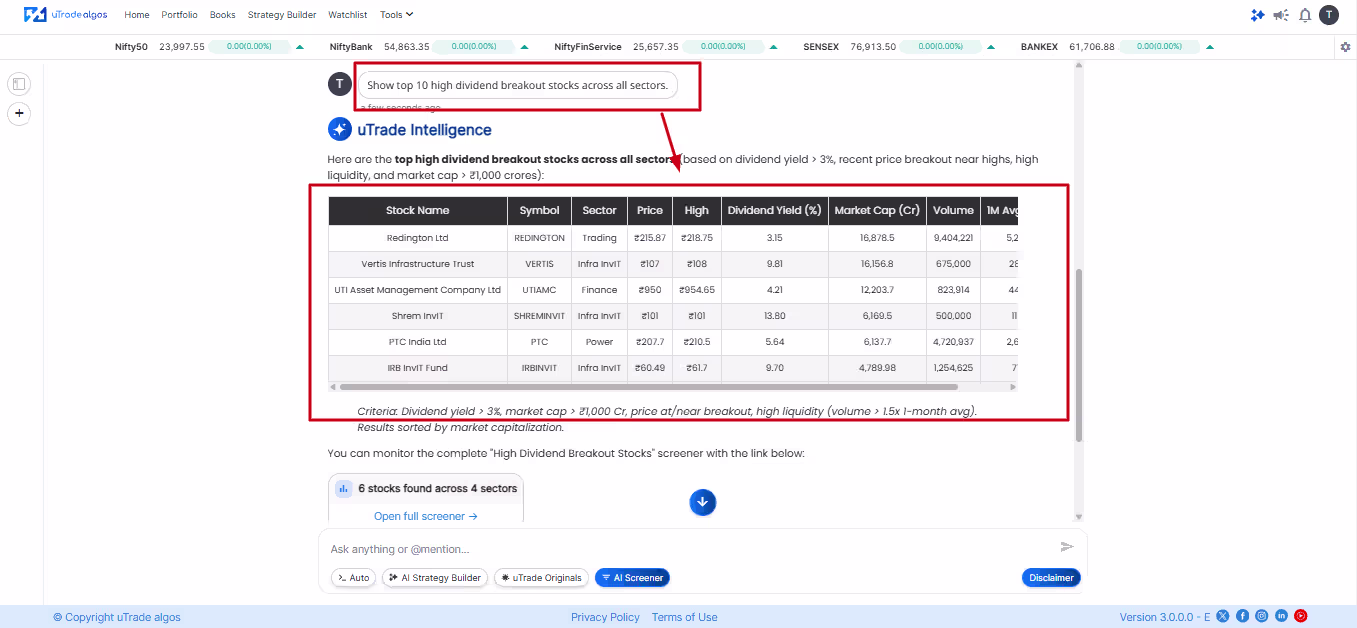
Task: Send message with the paper plane icon
Action: click(1067, 547)
